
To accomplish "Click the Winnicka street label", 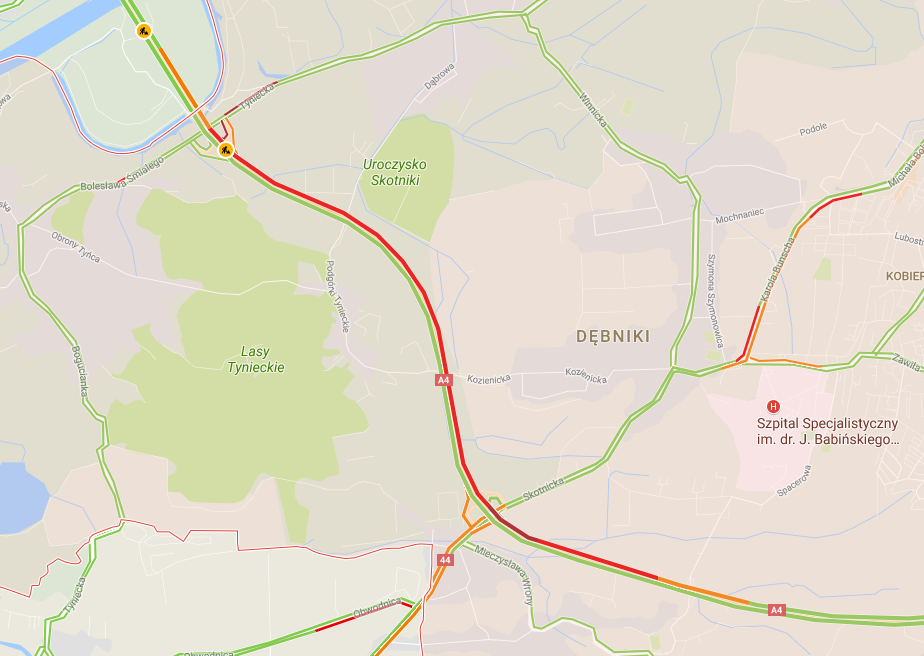I will coord(593,110).
